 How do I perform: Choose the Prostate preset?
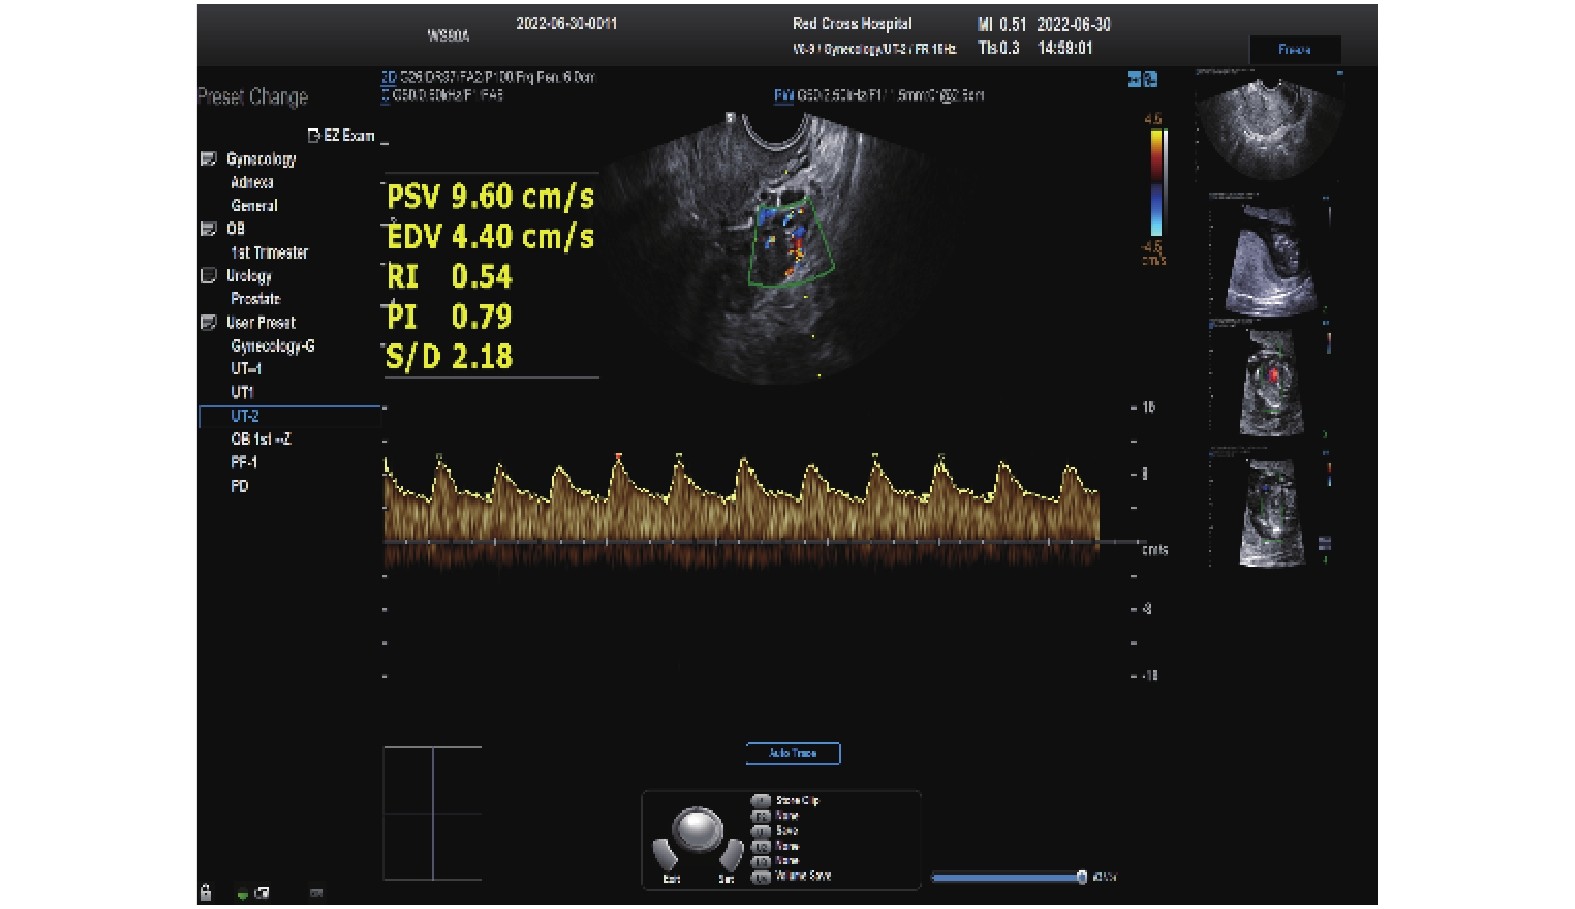click(255, 299)
